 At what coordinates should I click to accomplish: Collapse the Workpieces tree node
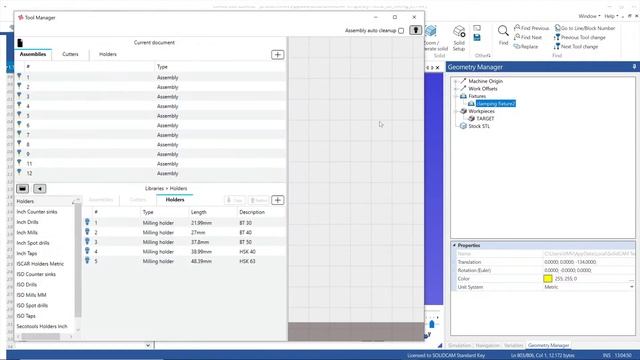tap(456, 111)
